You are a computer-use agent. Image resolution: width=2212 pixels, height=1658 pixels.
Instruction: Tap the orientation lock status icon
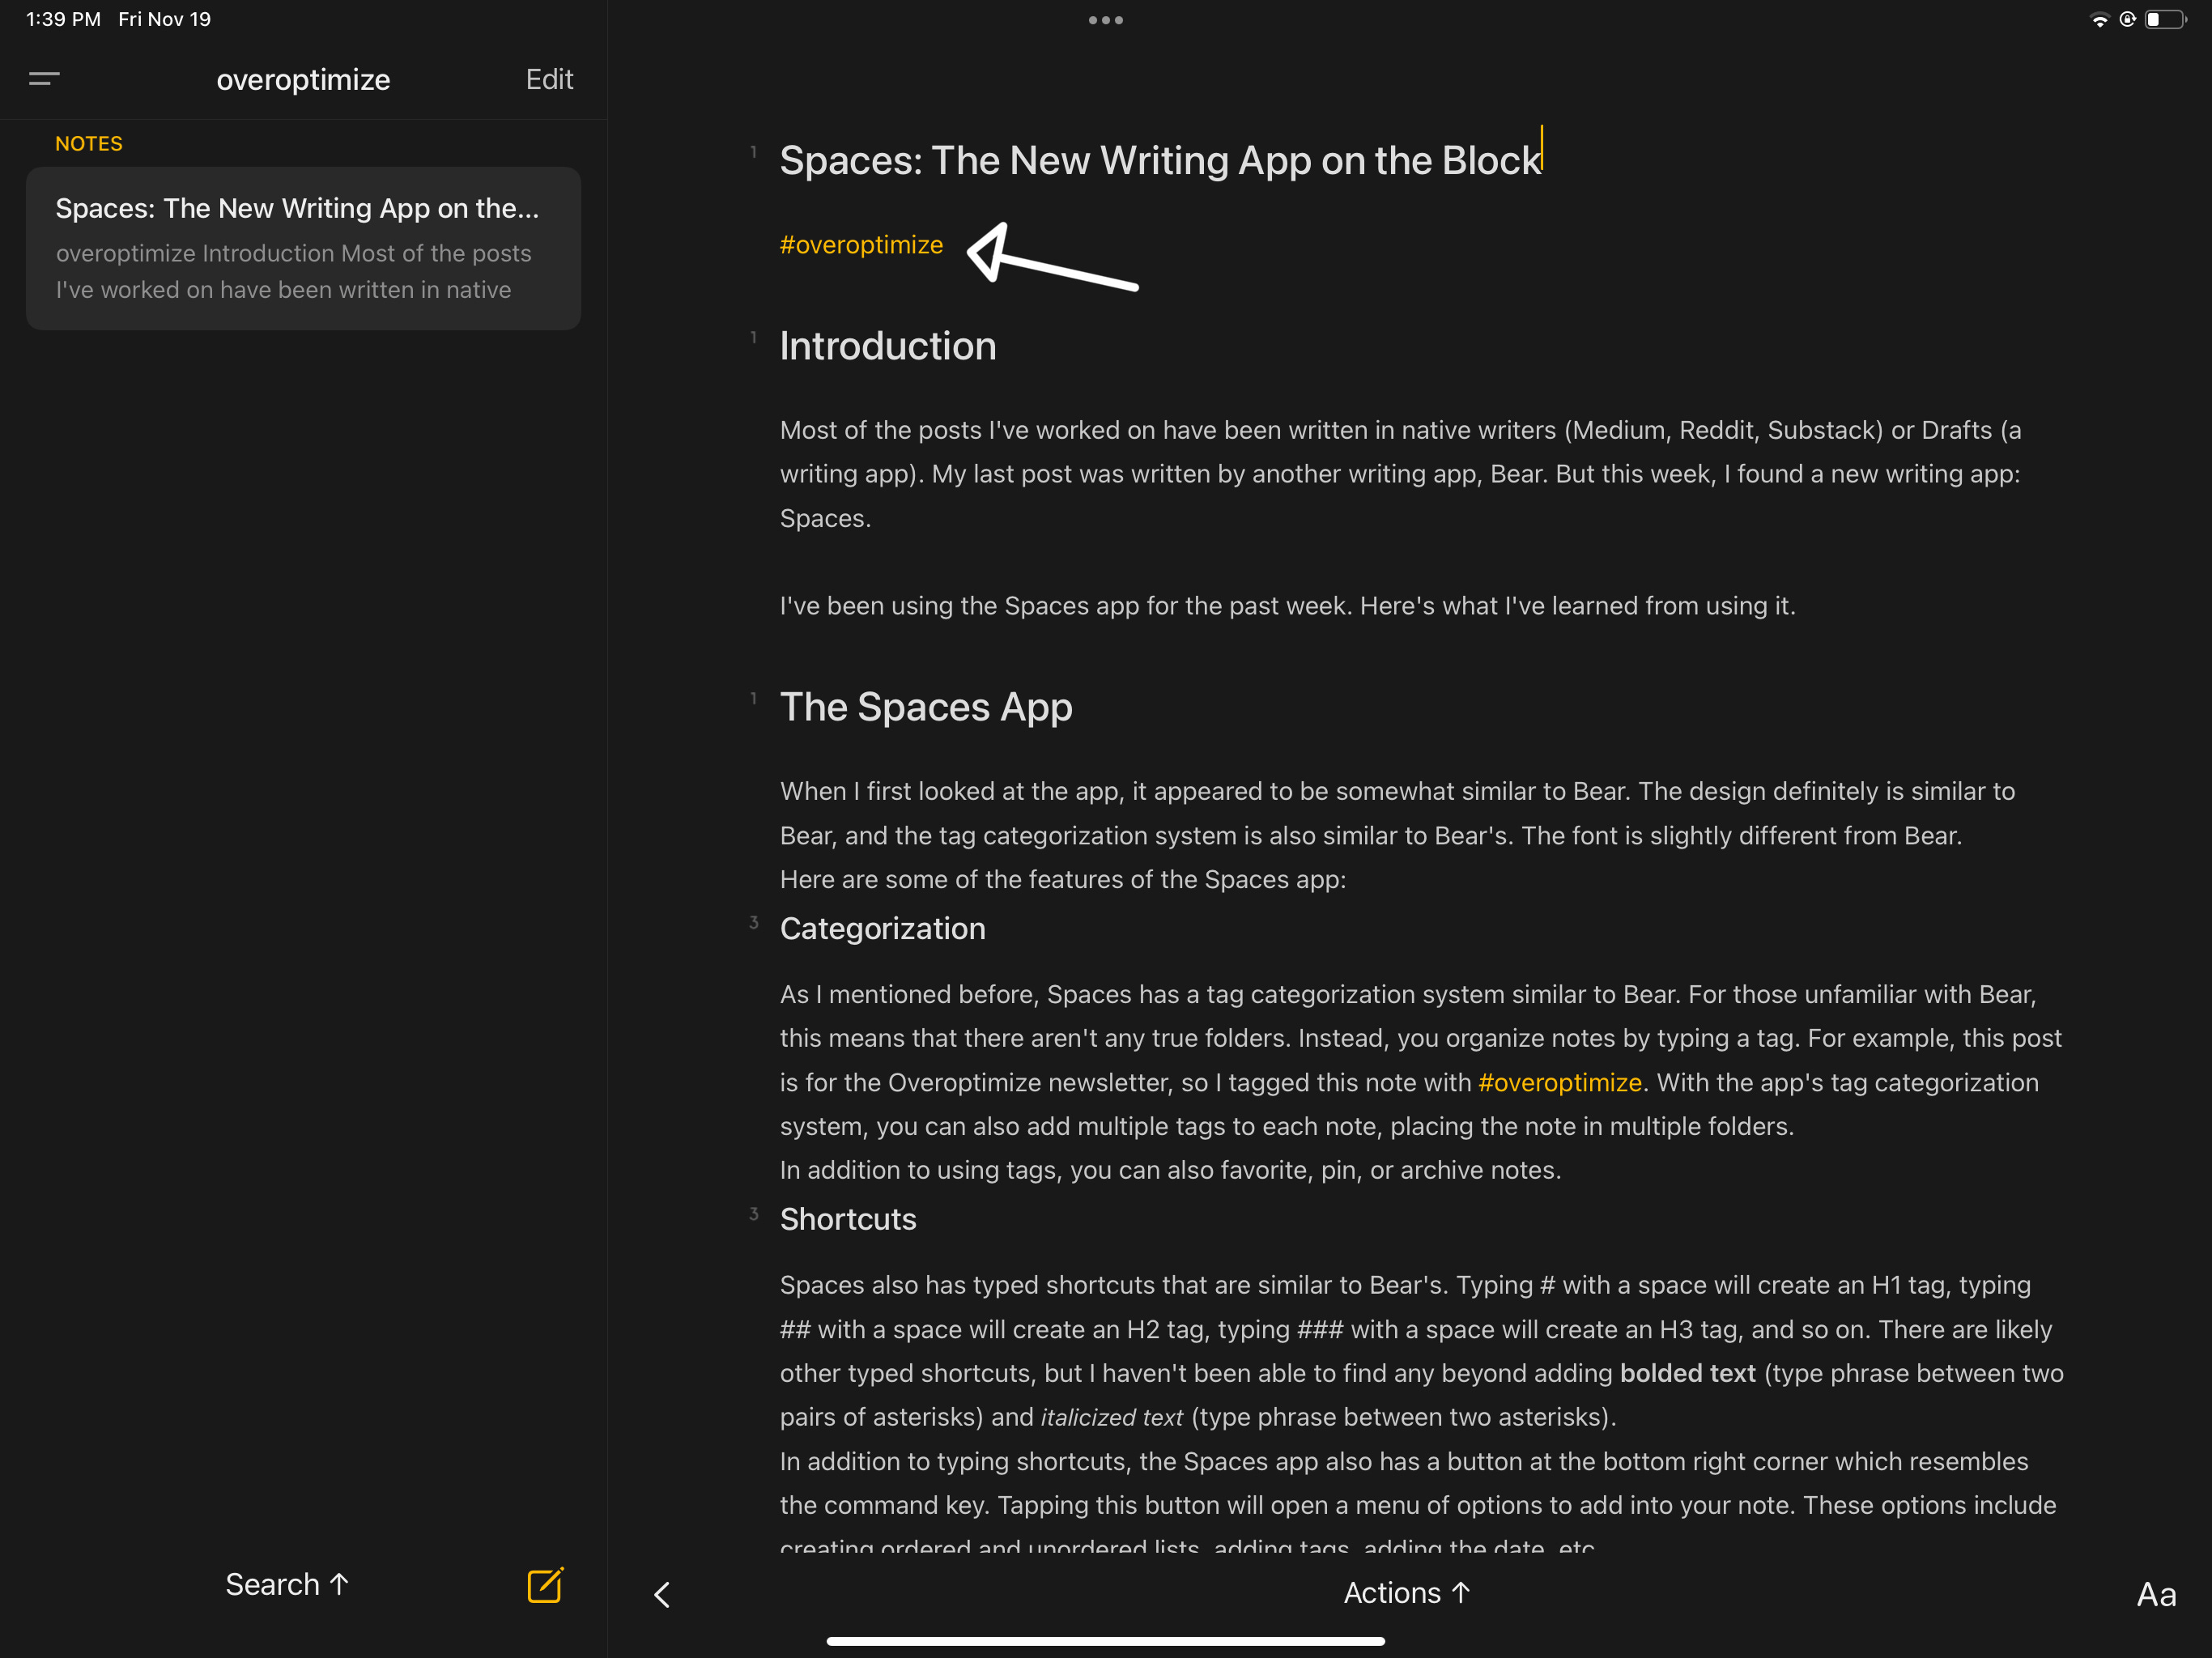(2127, 19)
